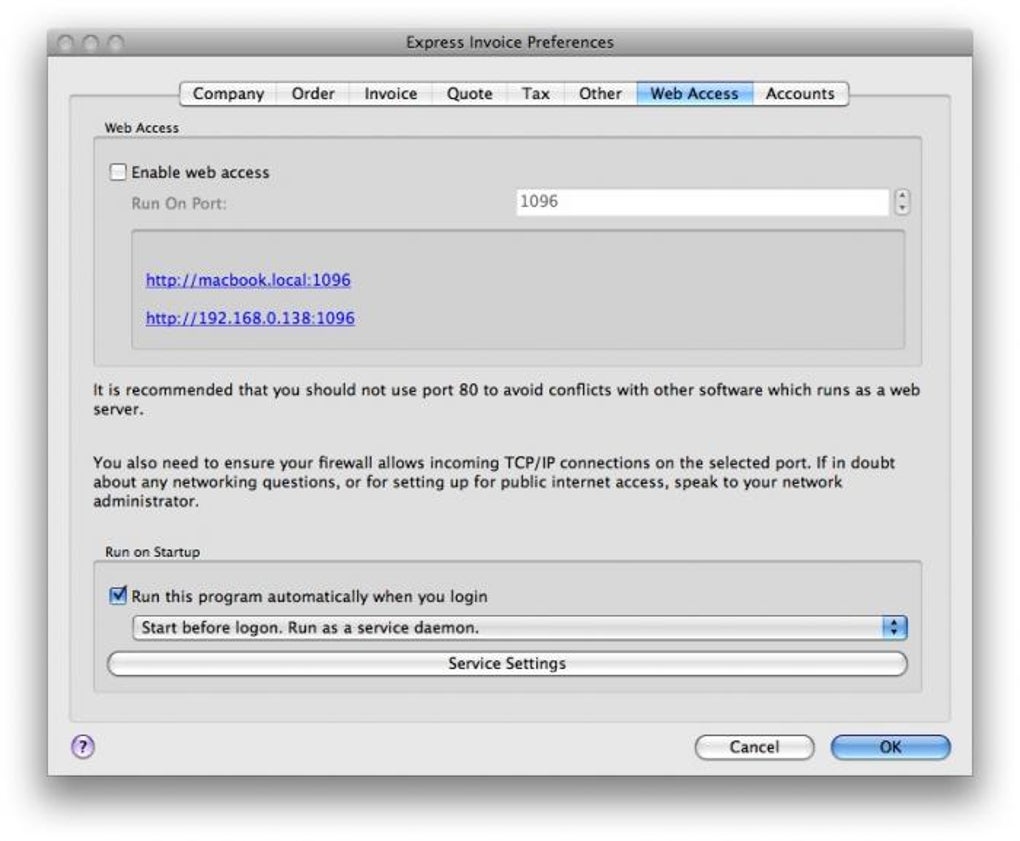This screenshot has width=1020, height=841.
Task: Select the Web Access tab
Action: (694, 94)
